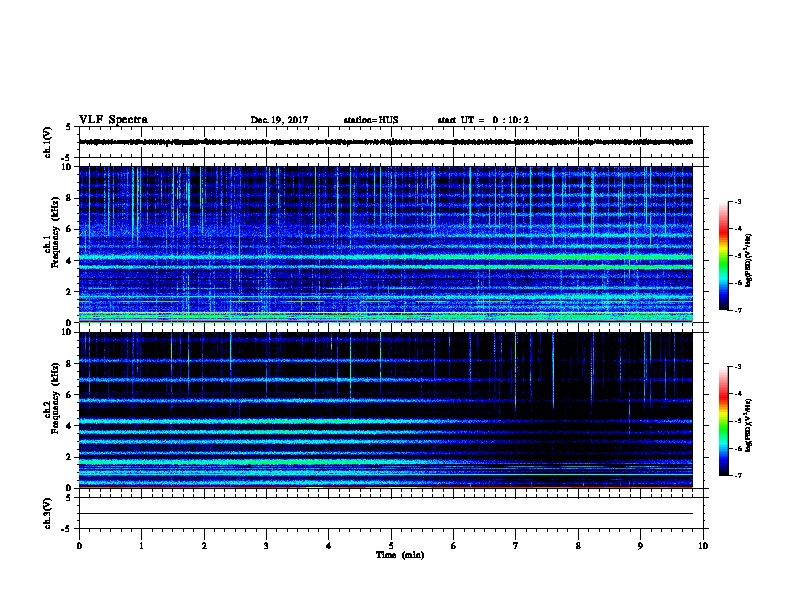Click the "2" tick on the time axis

204,545
